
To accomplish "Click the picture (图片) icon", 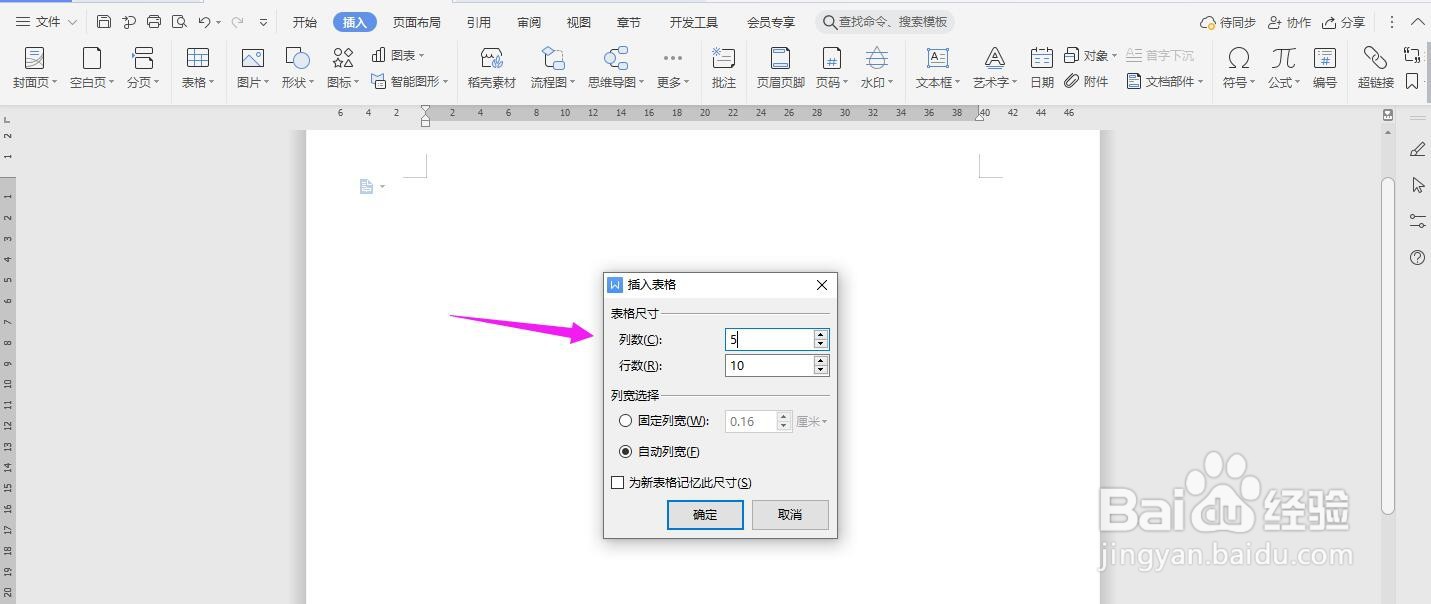I will click(x=253, y=58).
